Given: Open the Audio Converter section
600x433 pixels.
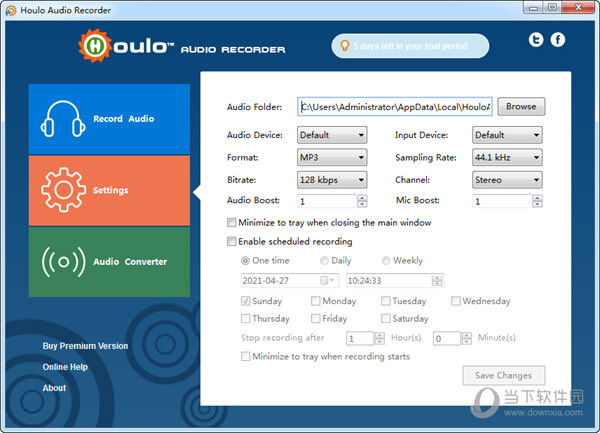Looking at the screenshot, I should point(109,262).
